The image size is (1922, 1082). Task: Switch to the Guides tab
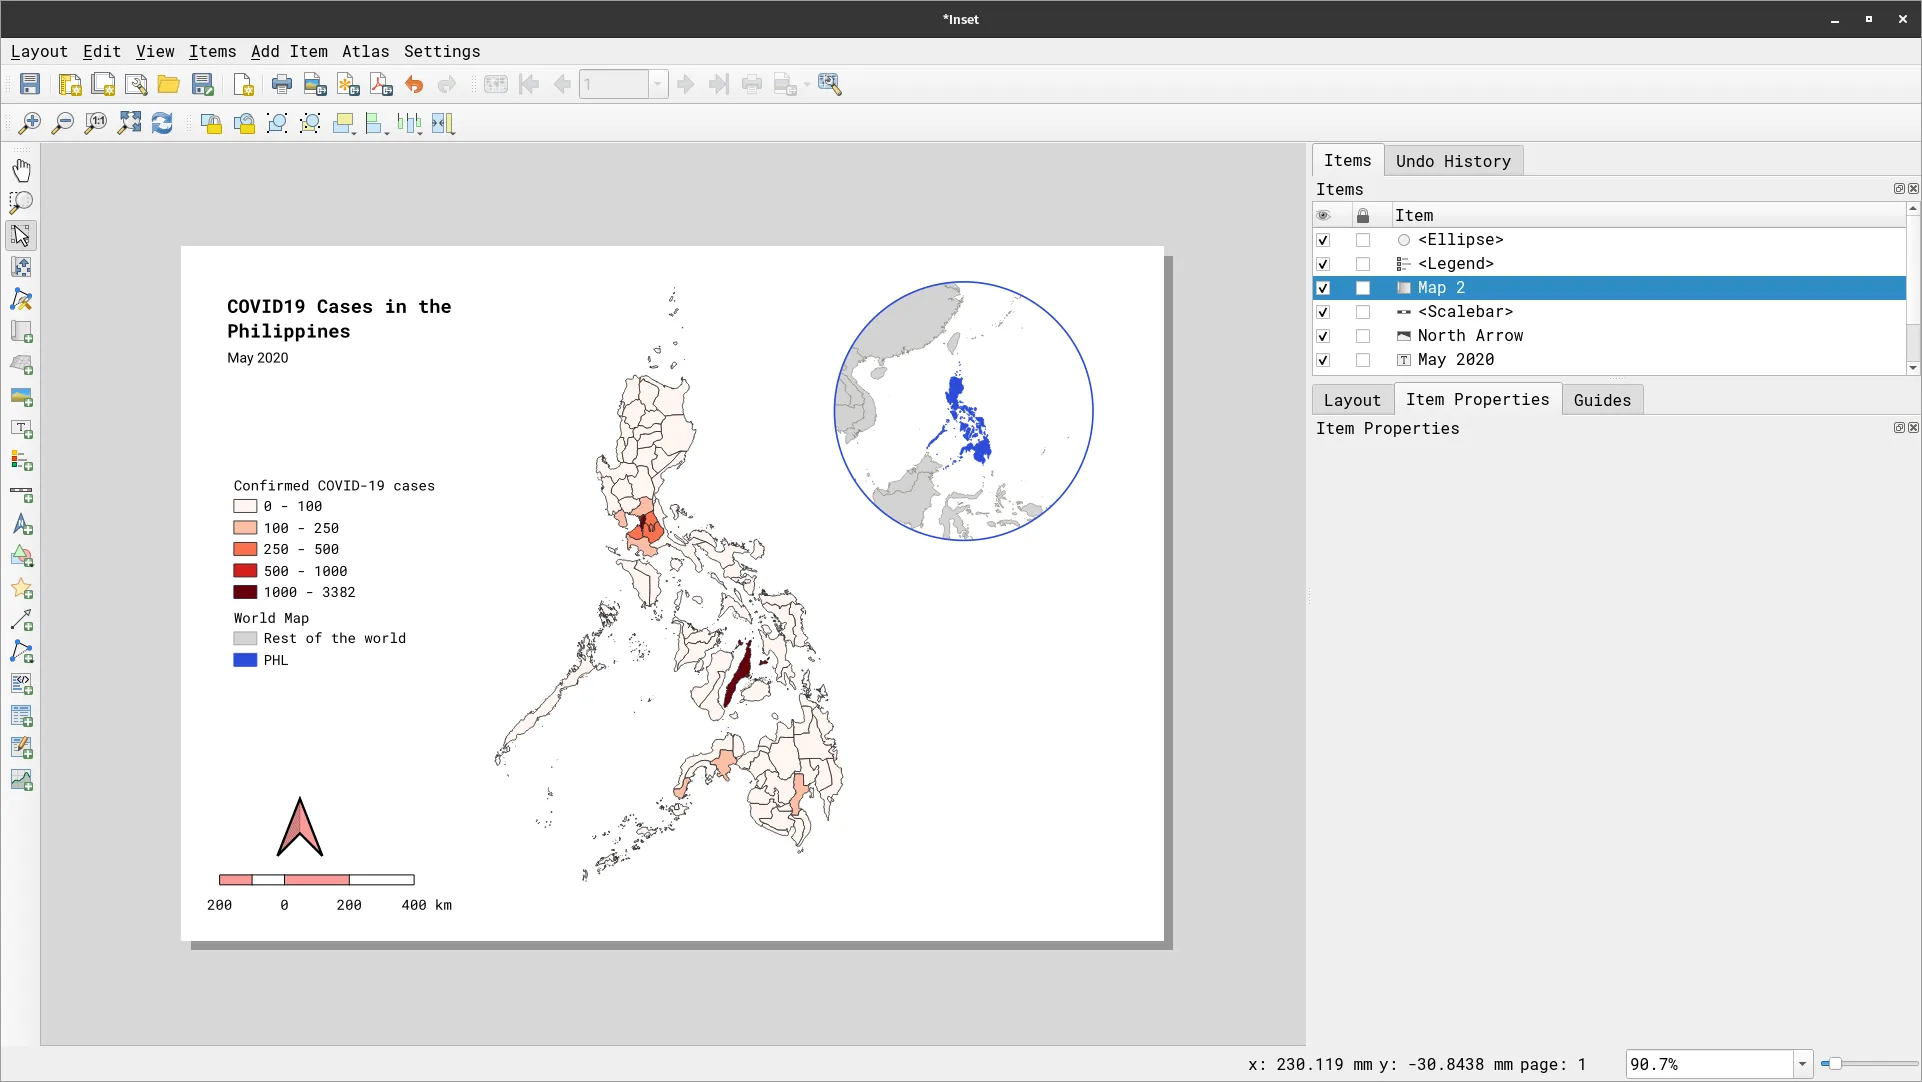(x=1601, y=399)
